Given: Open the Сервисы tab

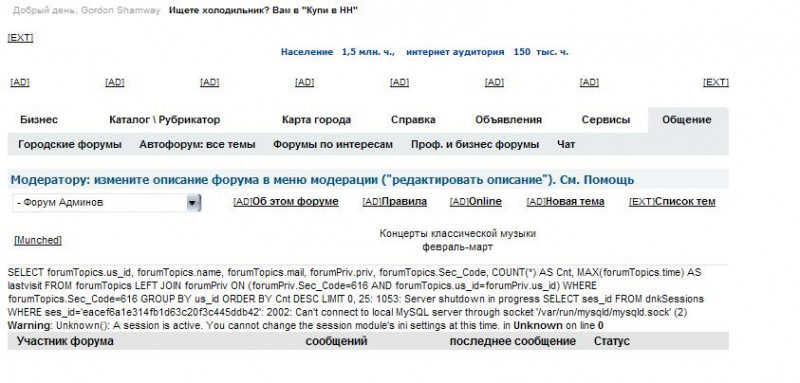Looking at the screenshot, I should pos(606,120).
